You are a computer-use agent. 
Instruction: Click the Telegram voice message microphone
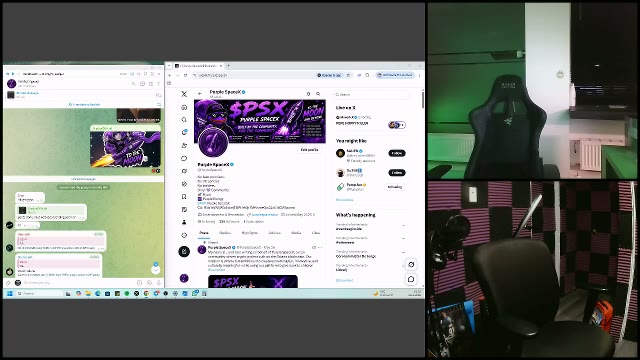point(158,283)
